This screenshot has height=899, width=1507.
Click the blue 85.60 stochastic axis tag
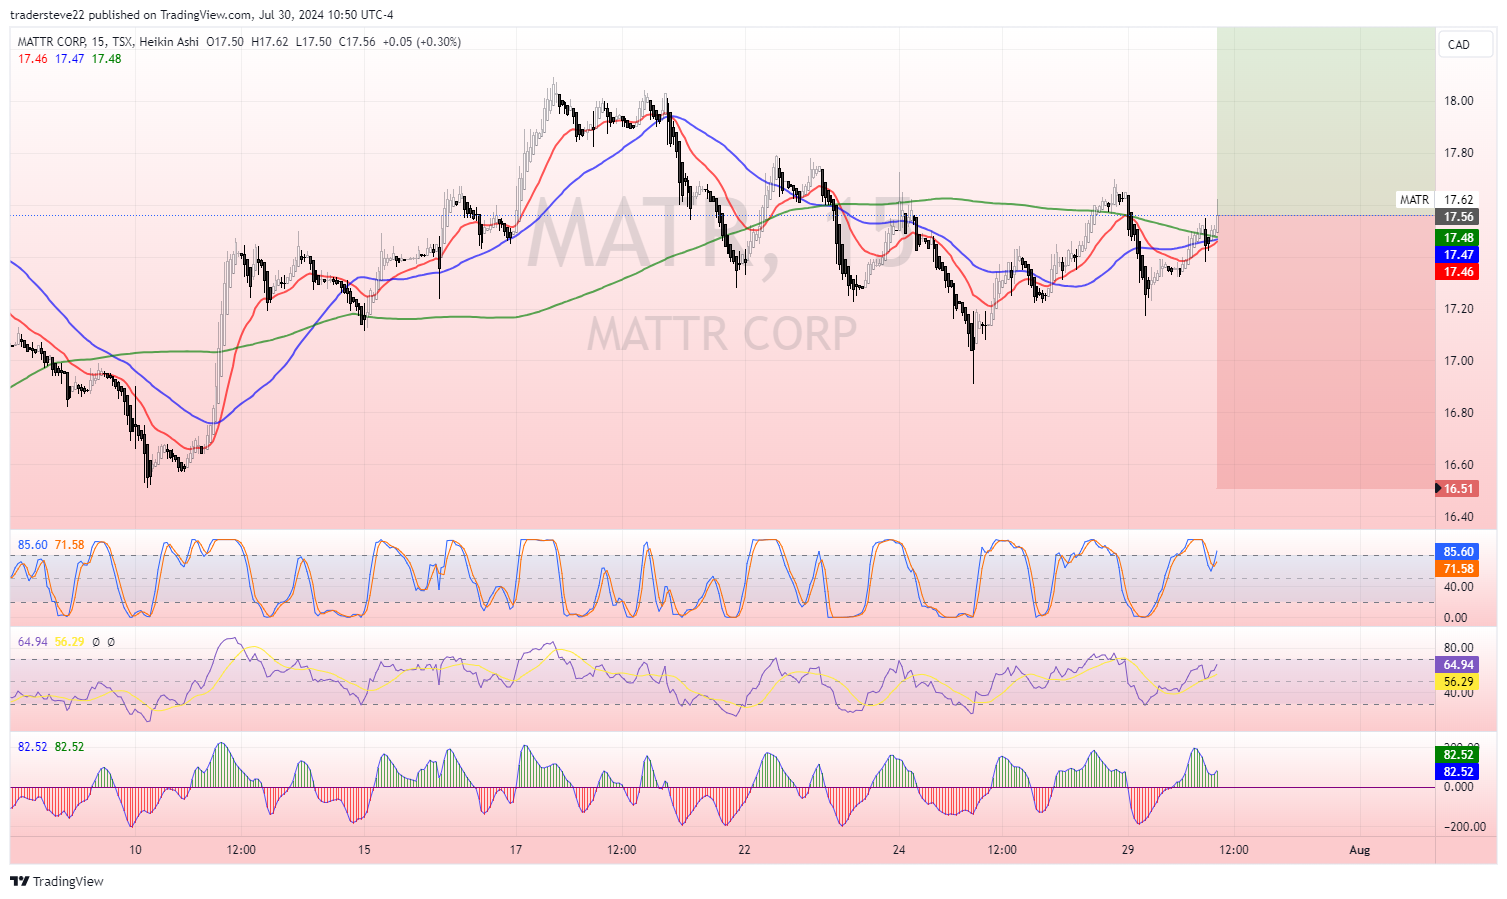1458,552
